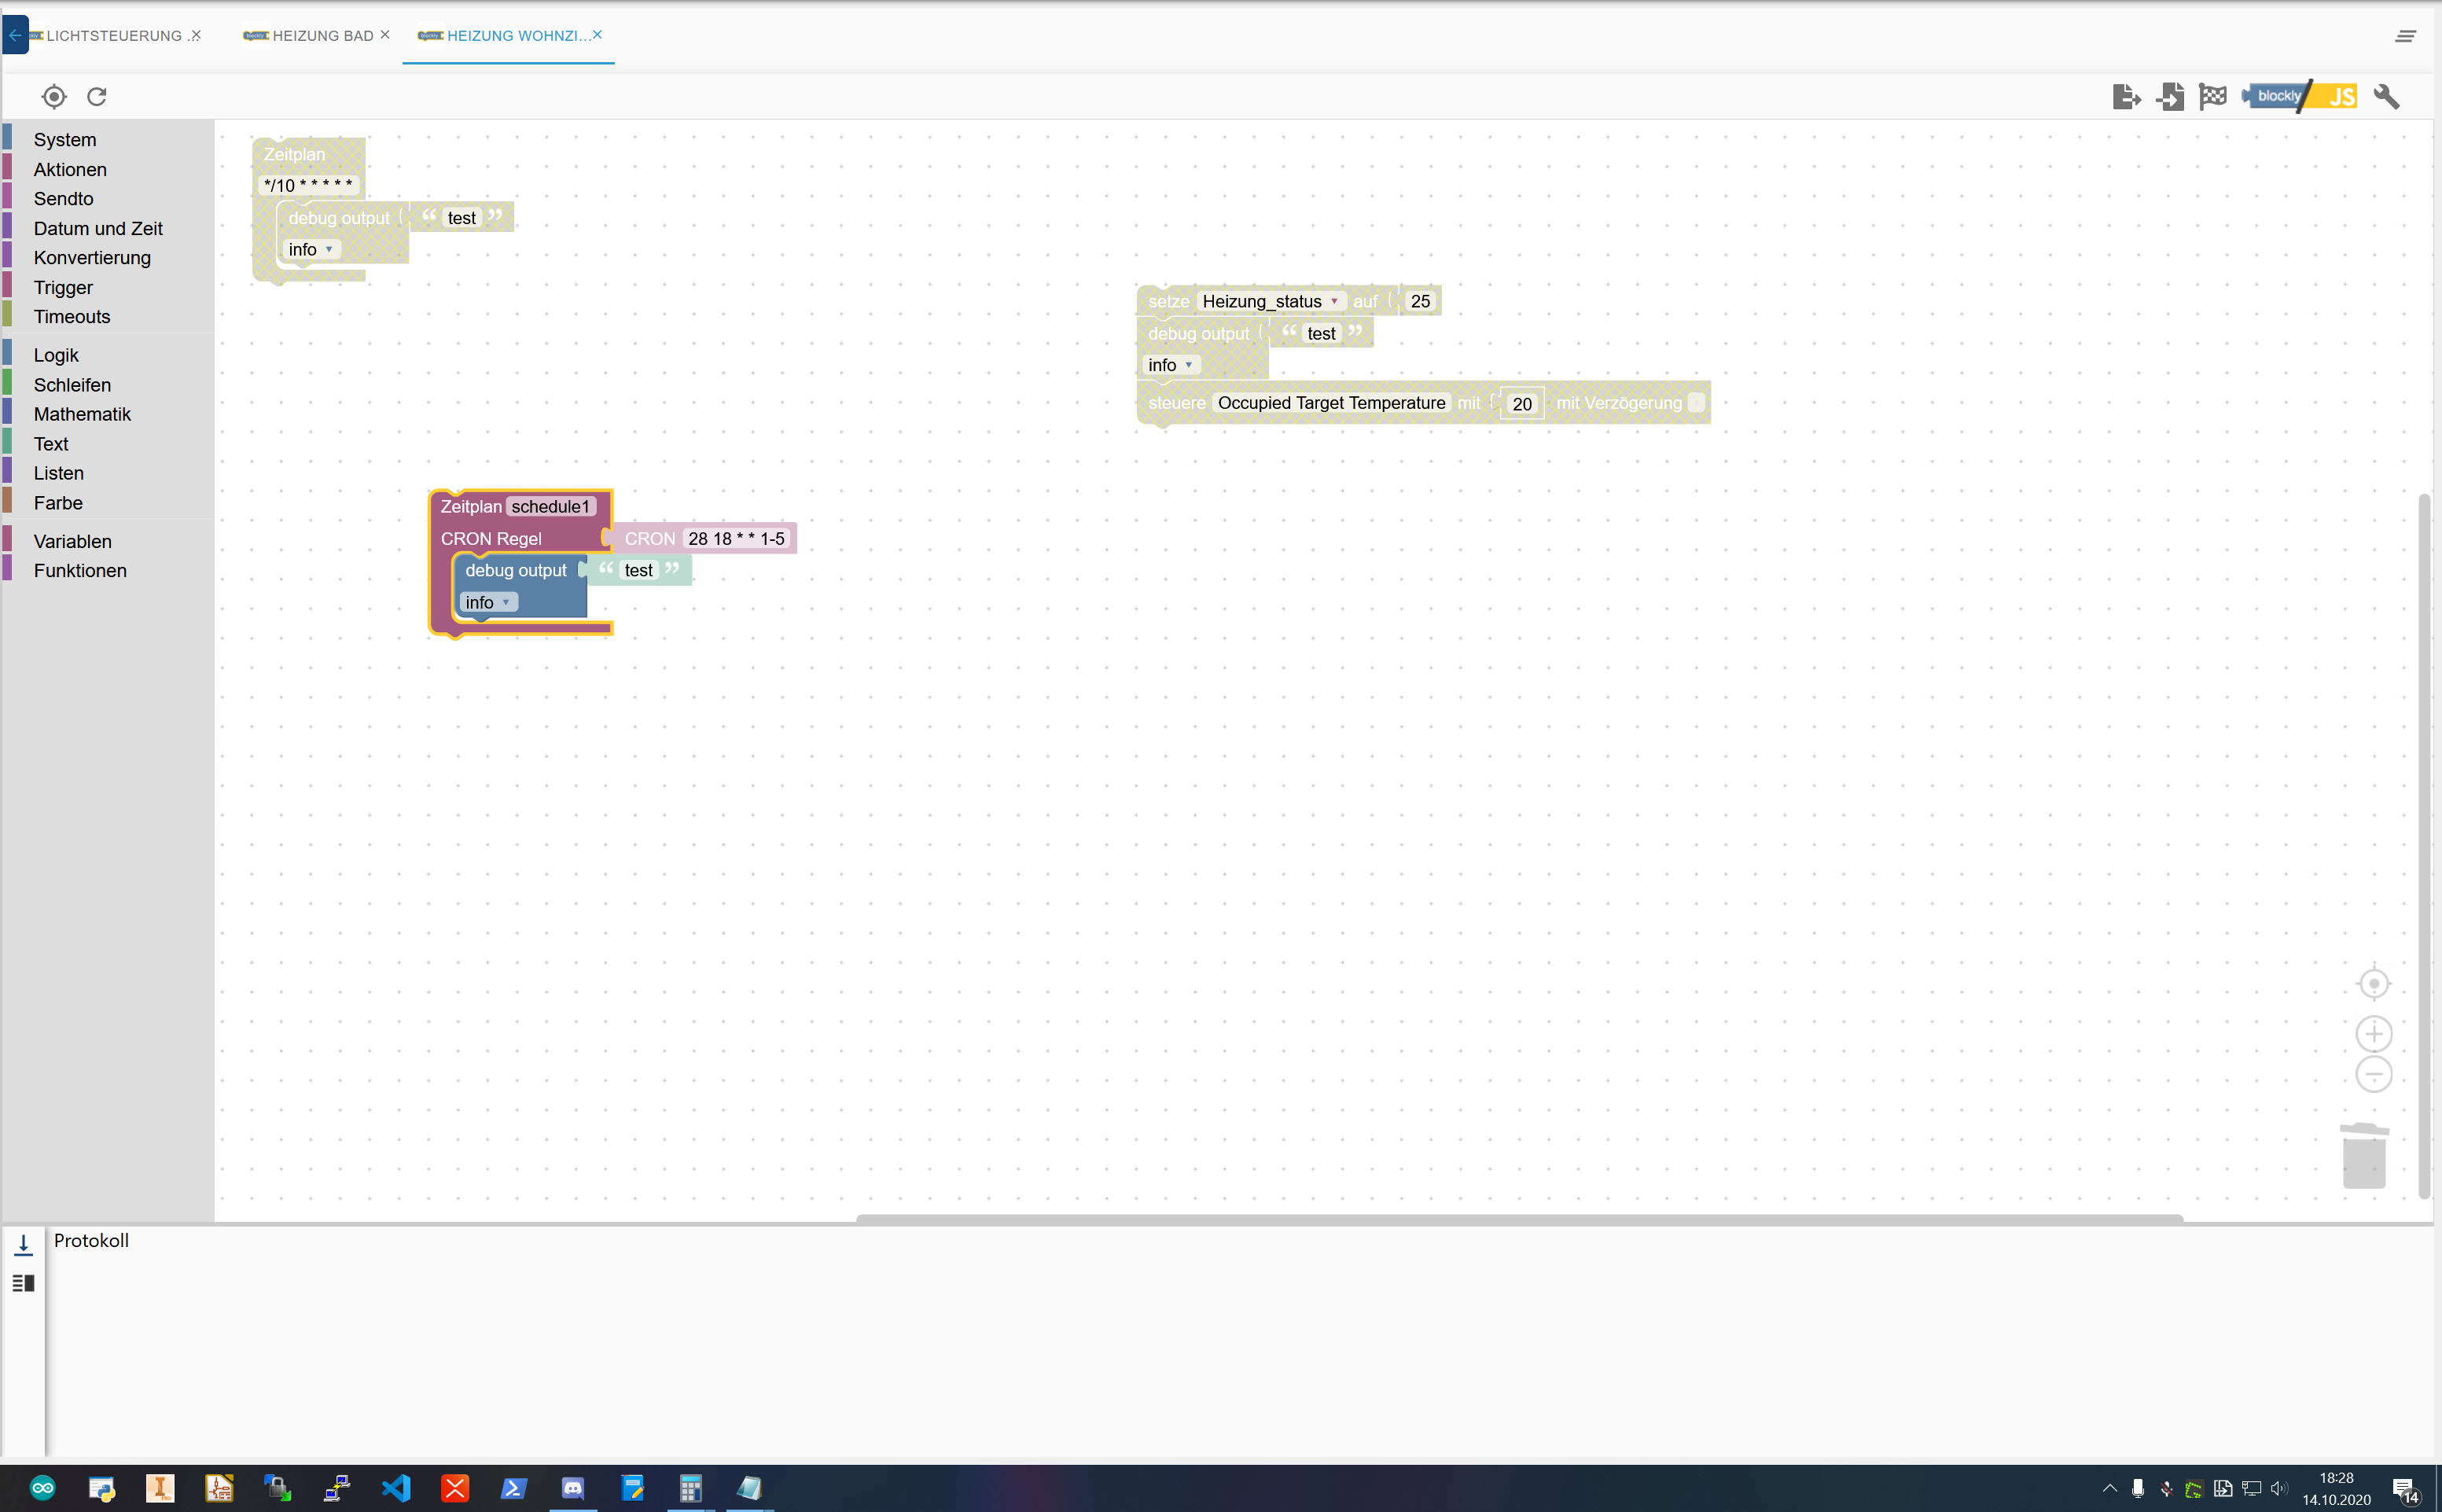This screenshot has width=2442, height=1512.
Task: Open the Heizung_status variable dropdown
Action: [1270, 301]
